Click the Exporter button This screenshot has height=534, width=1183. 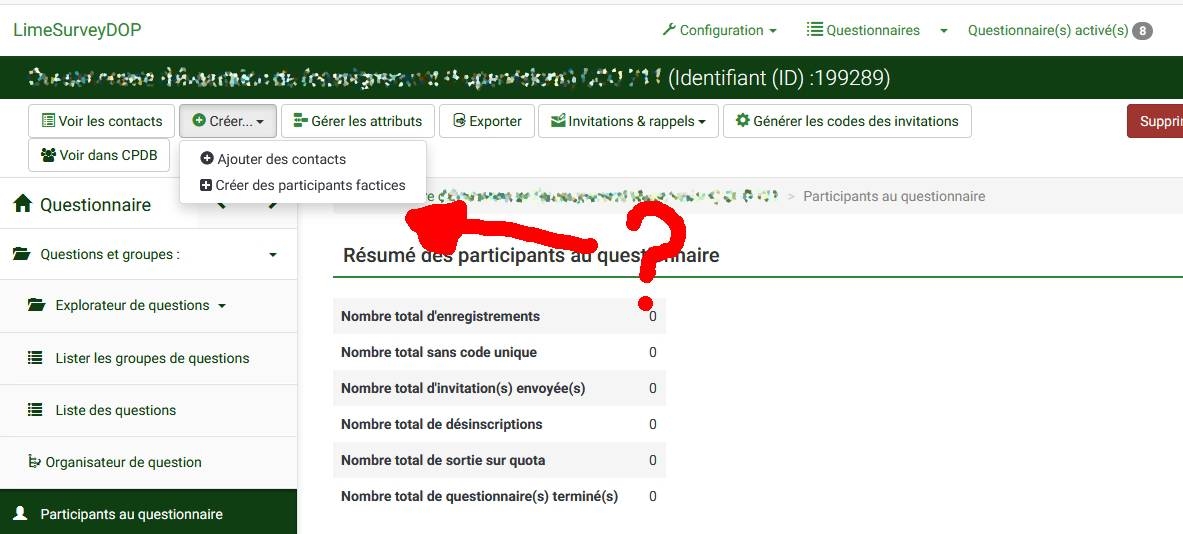[x=487, y=121]
